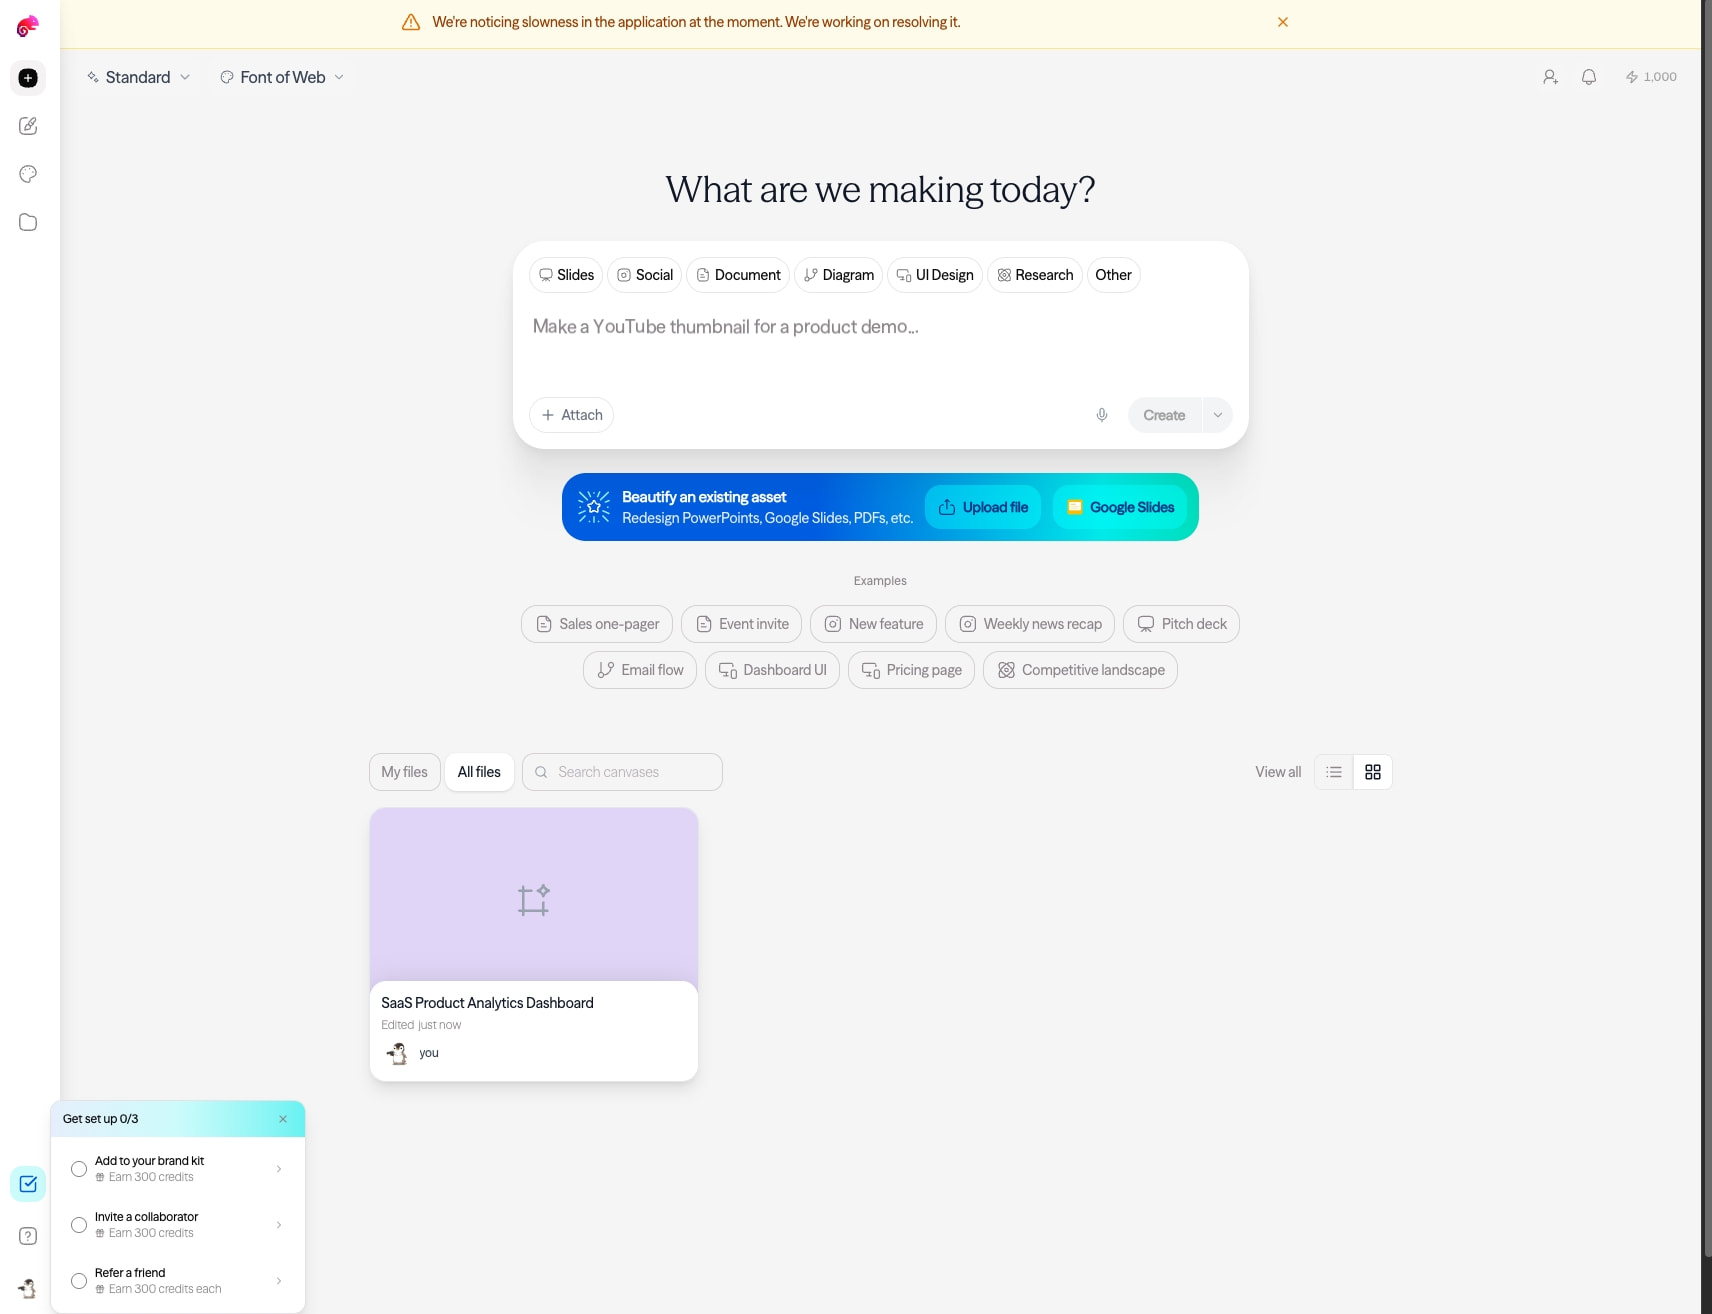Viewport: 1712px width, 1314px height.
Task: Click the new canvas plus icon in sidebar
Action: point(28,78)
